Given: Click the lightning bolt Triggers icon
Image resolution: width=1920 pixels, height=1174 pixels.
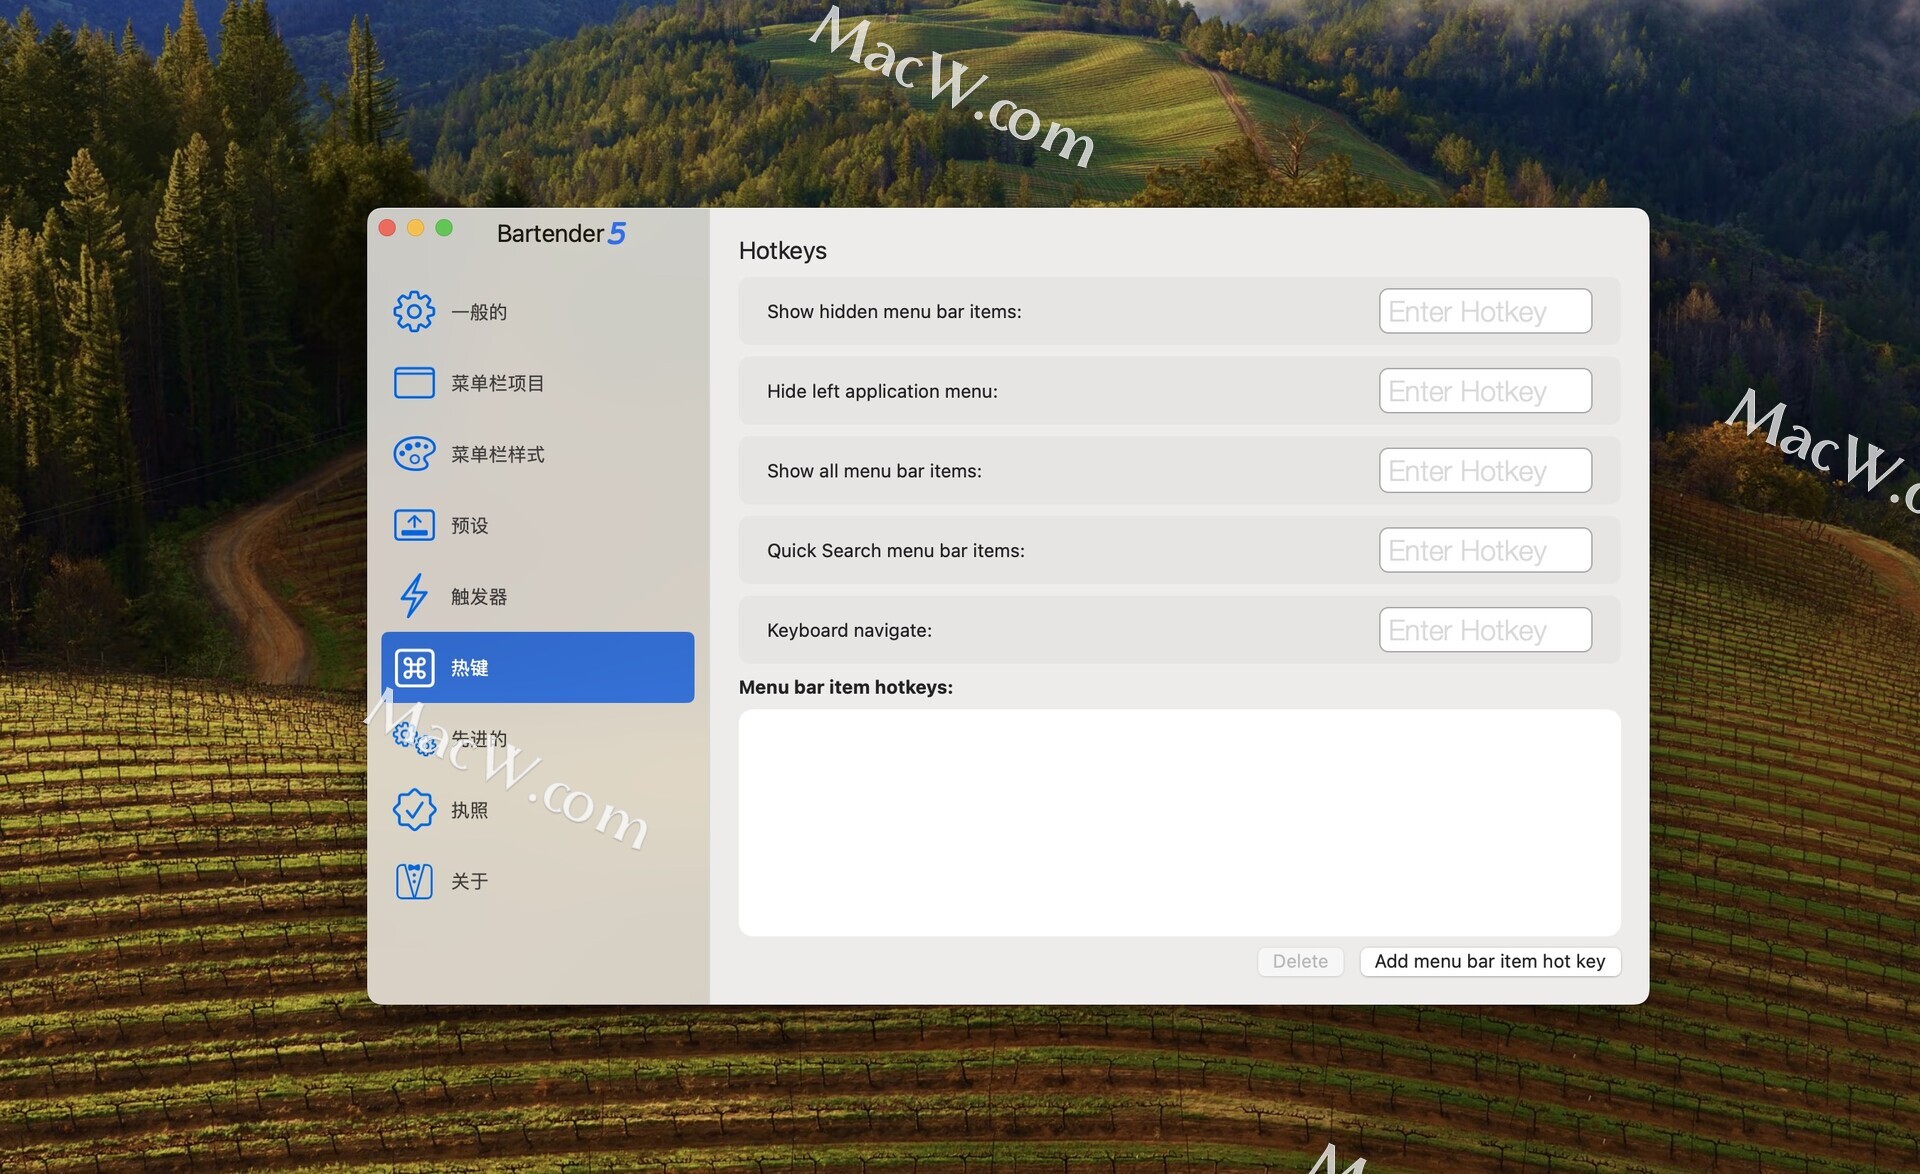Looking at the screenshot, I should [x=414, y=596].
